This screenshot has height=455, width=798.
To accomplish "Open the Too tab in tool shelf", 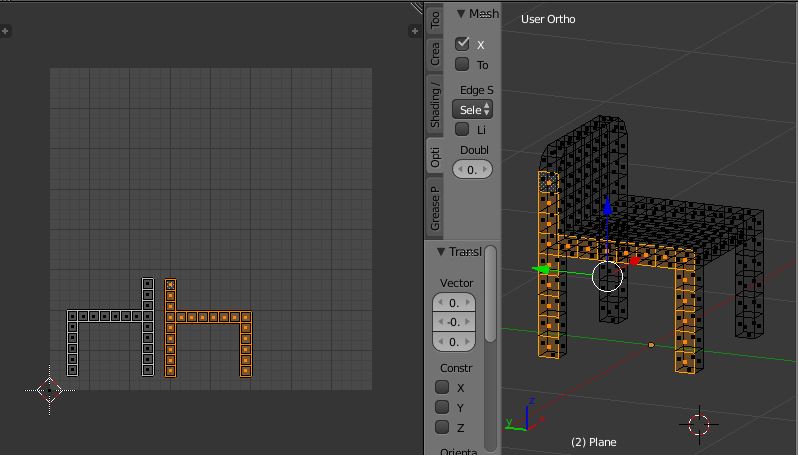I will coord(435,20).
